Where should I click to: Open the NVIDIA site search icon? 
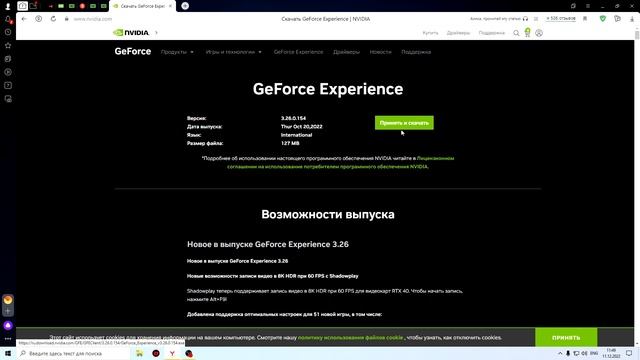pyautogui.click(x=516, y=33)
